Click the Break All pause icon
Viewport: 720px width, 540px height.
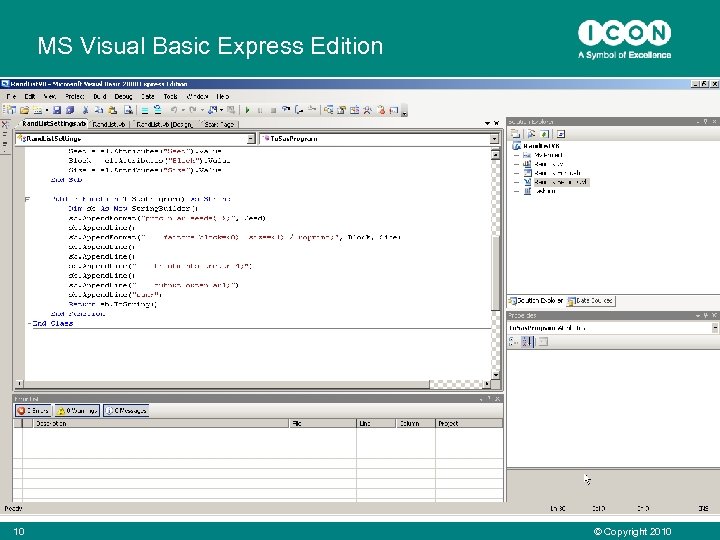pyautogui.click(x=260, y=110)
